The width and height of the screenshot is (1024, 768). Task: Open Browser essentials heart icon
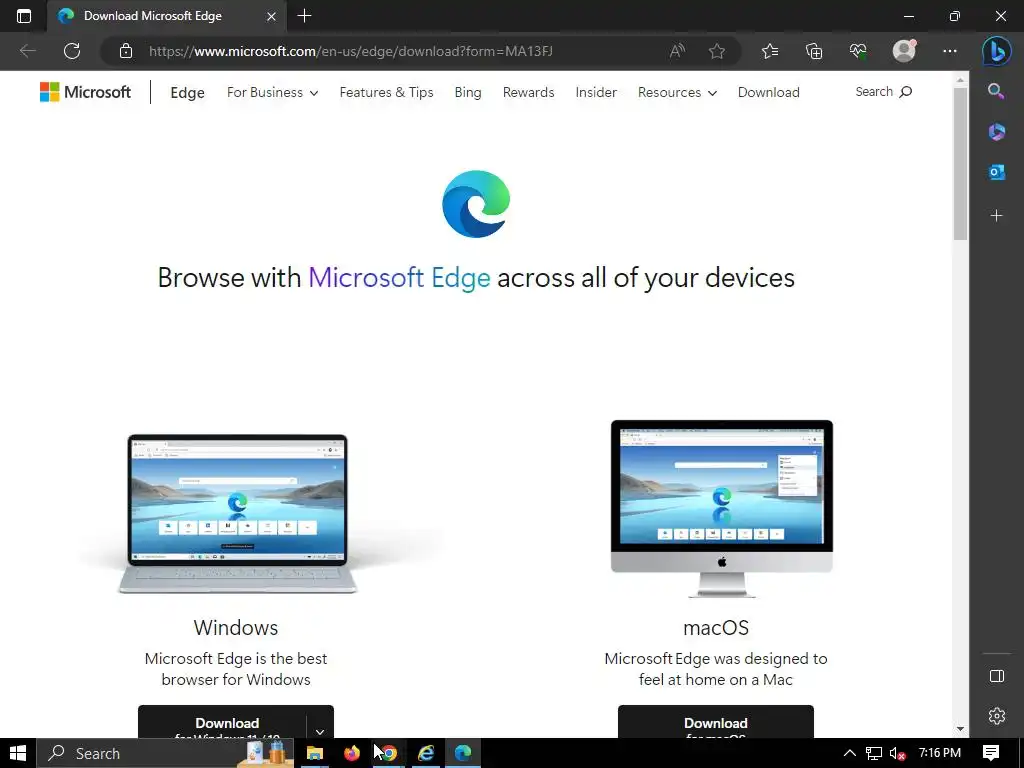coord(857,51)
